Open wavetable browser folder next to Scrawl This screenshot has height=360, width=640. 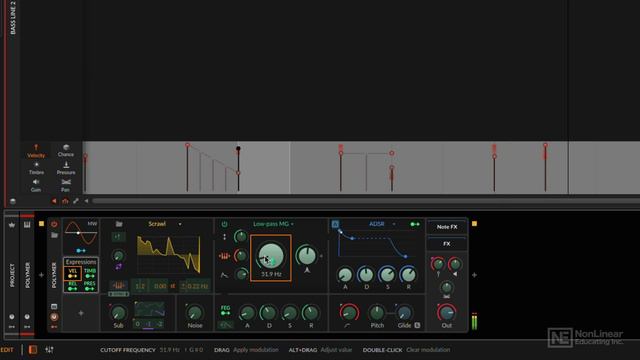tap(119, 224)
